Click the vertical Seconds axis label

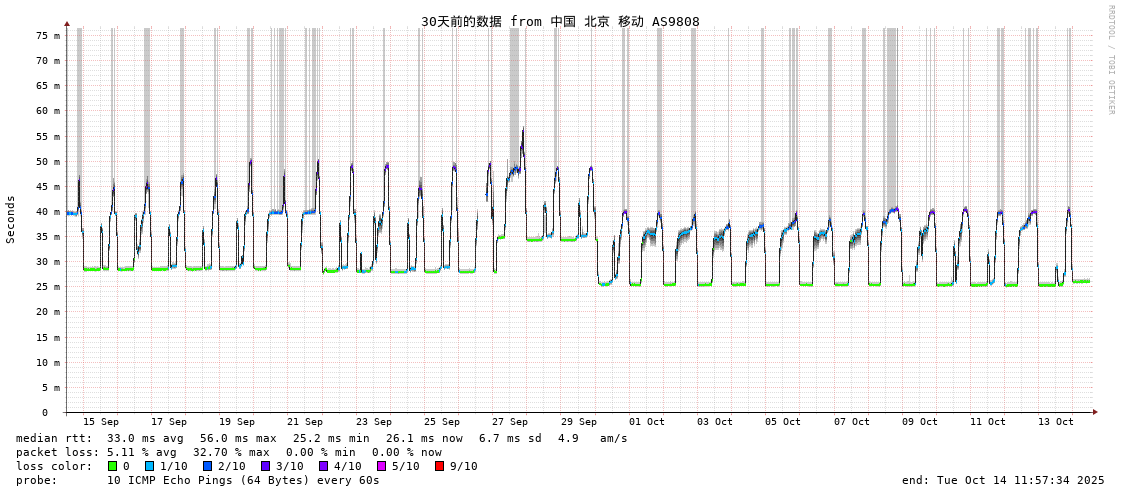pyautogui.click(x=11, y=219)
